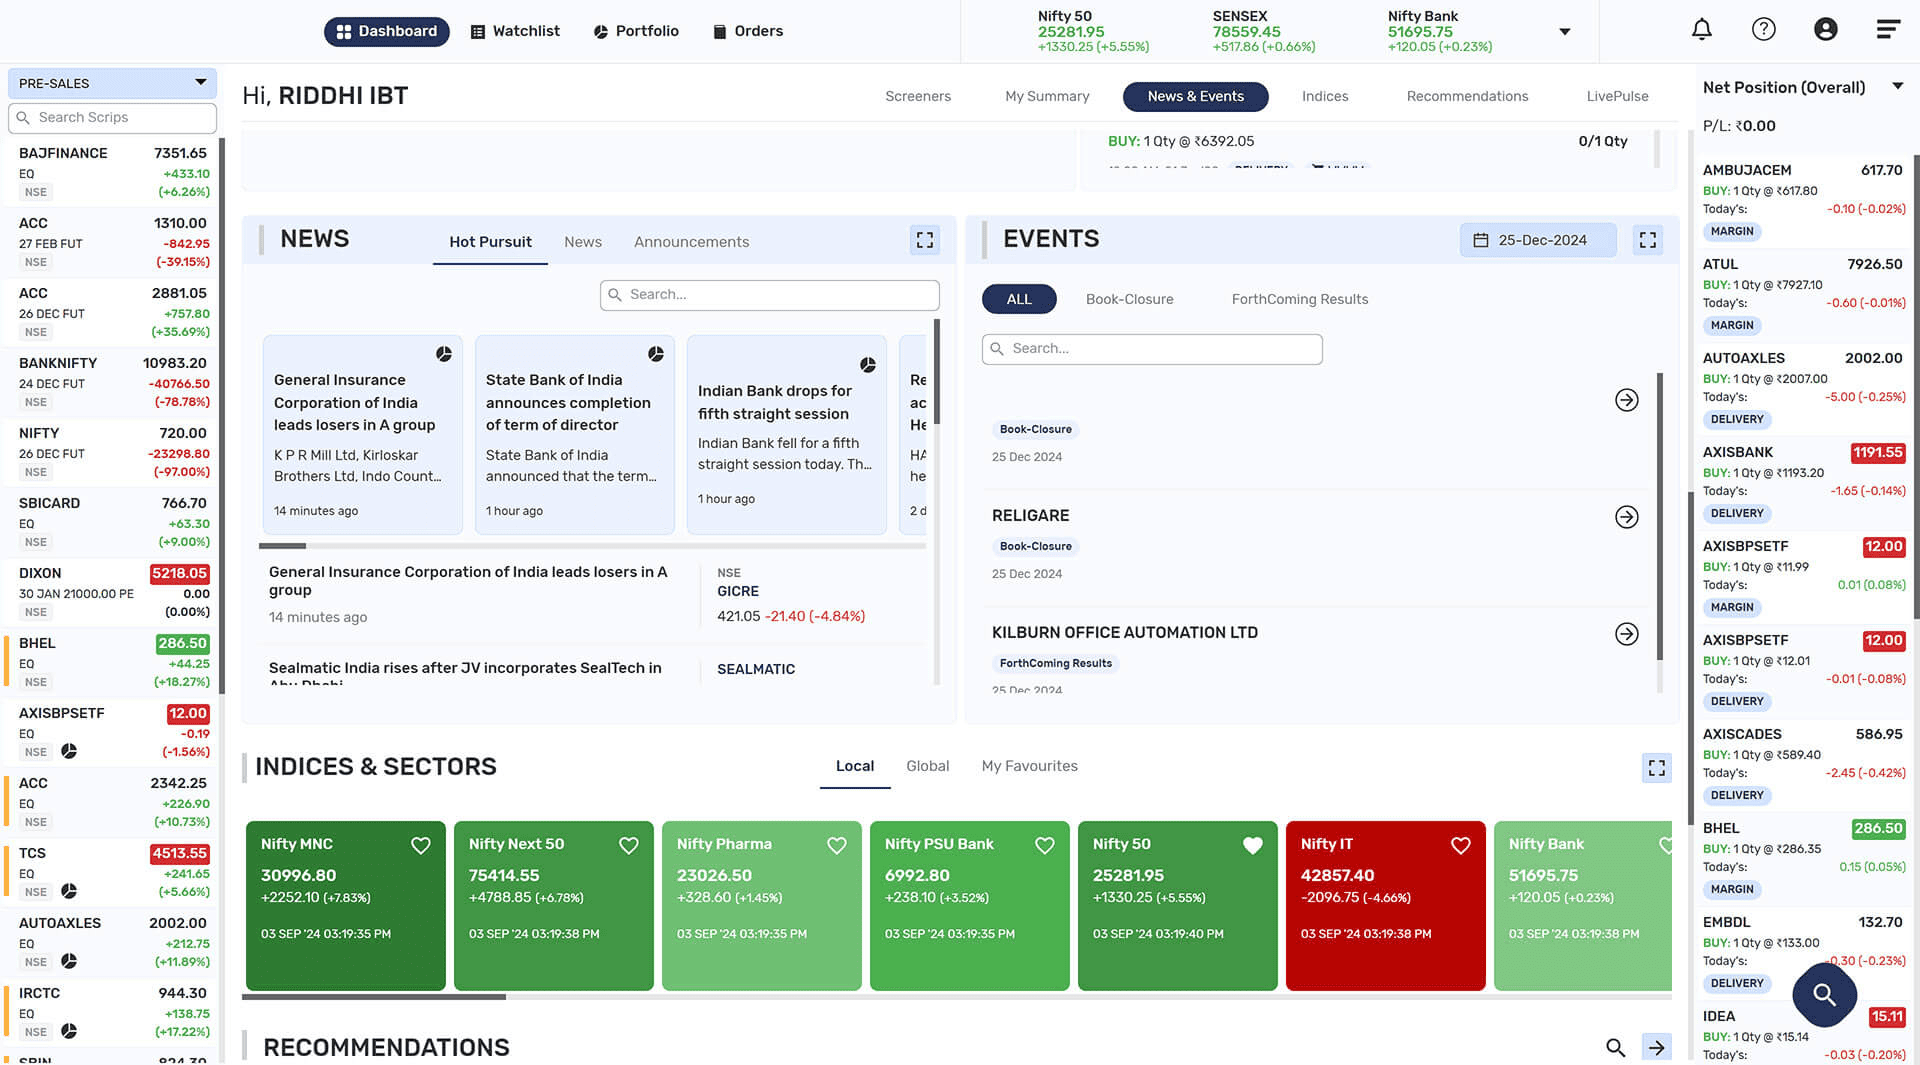
Task: Favourite the Nifty MNC index card
Action: pyautogui.click(x=421, y=845)
